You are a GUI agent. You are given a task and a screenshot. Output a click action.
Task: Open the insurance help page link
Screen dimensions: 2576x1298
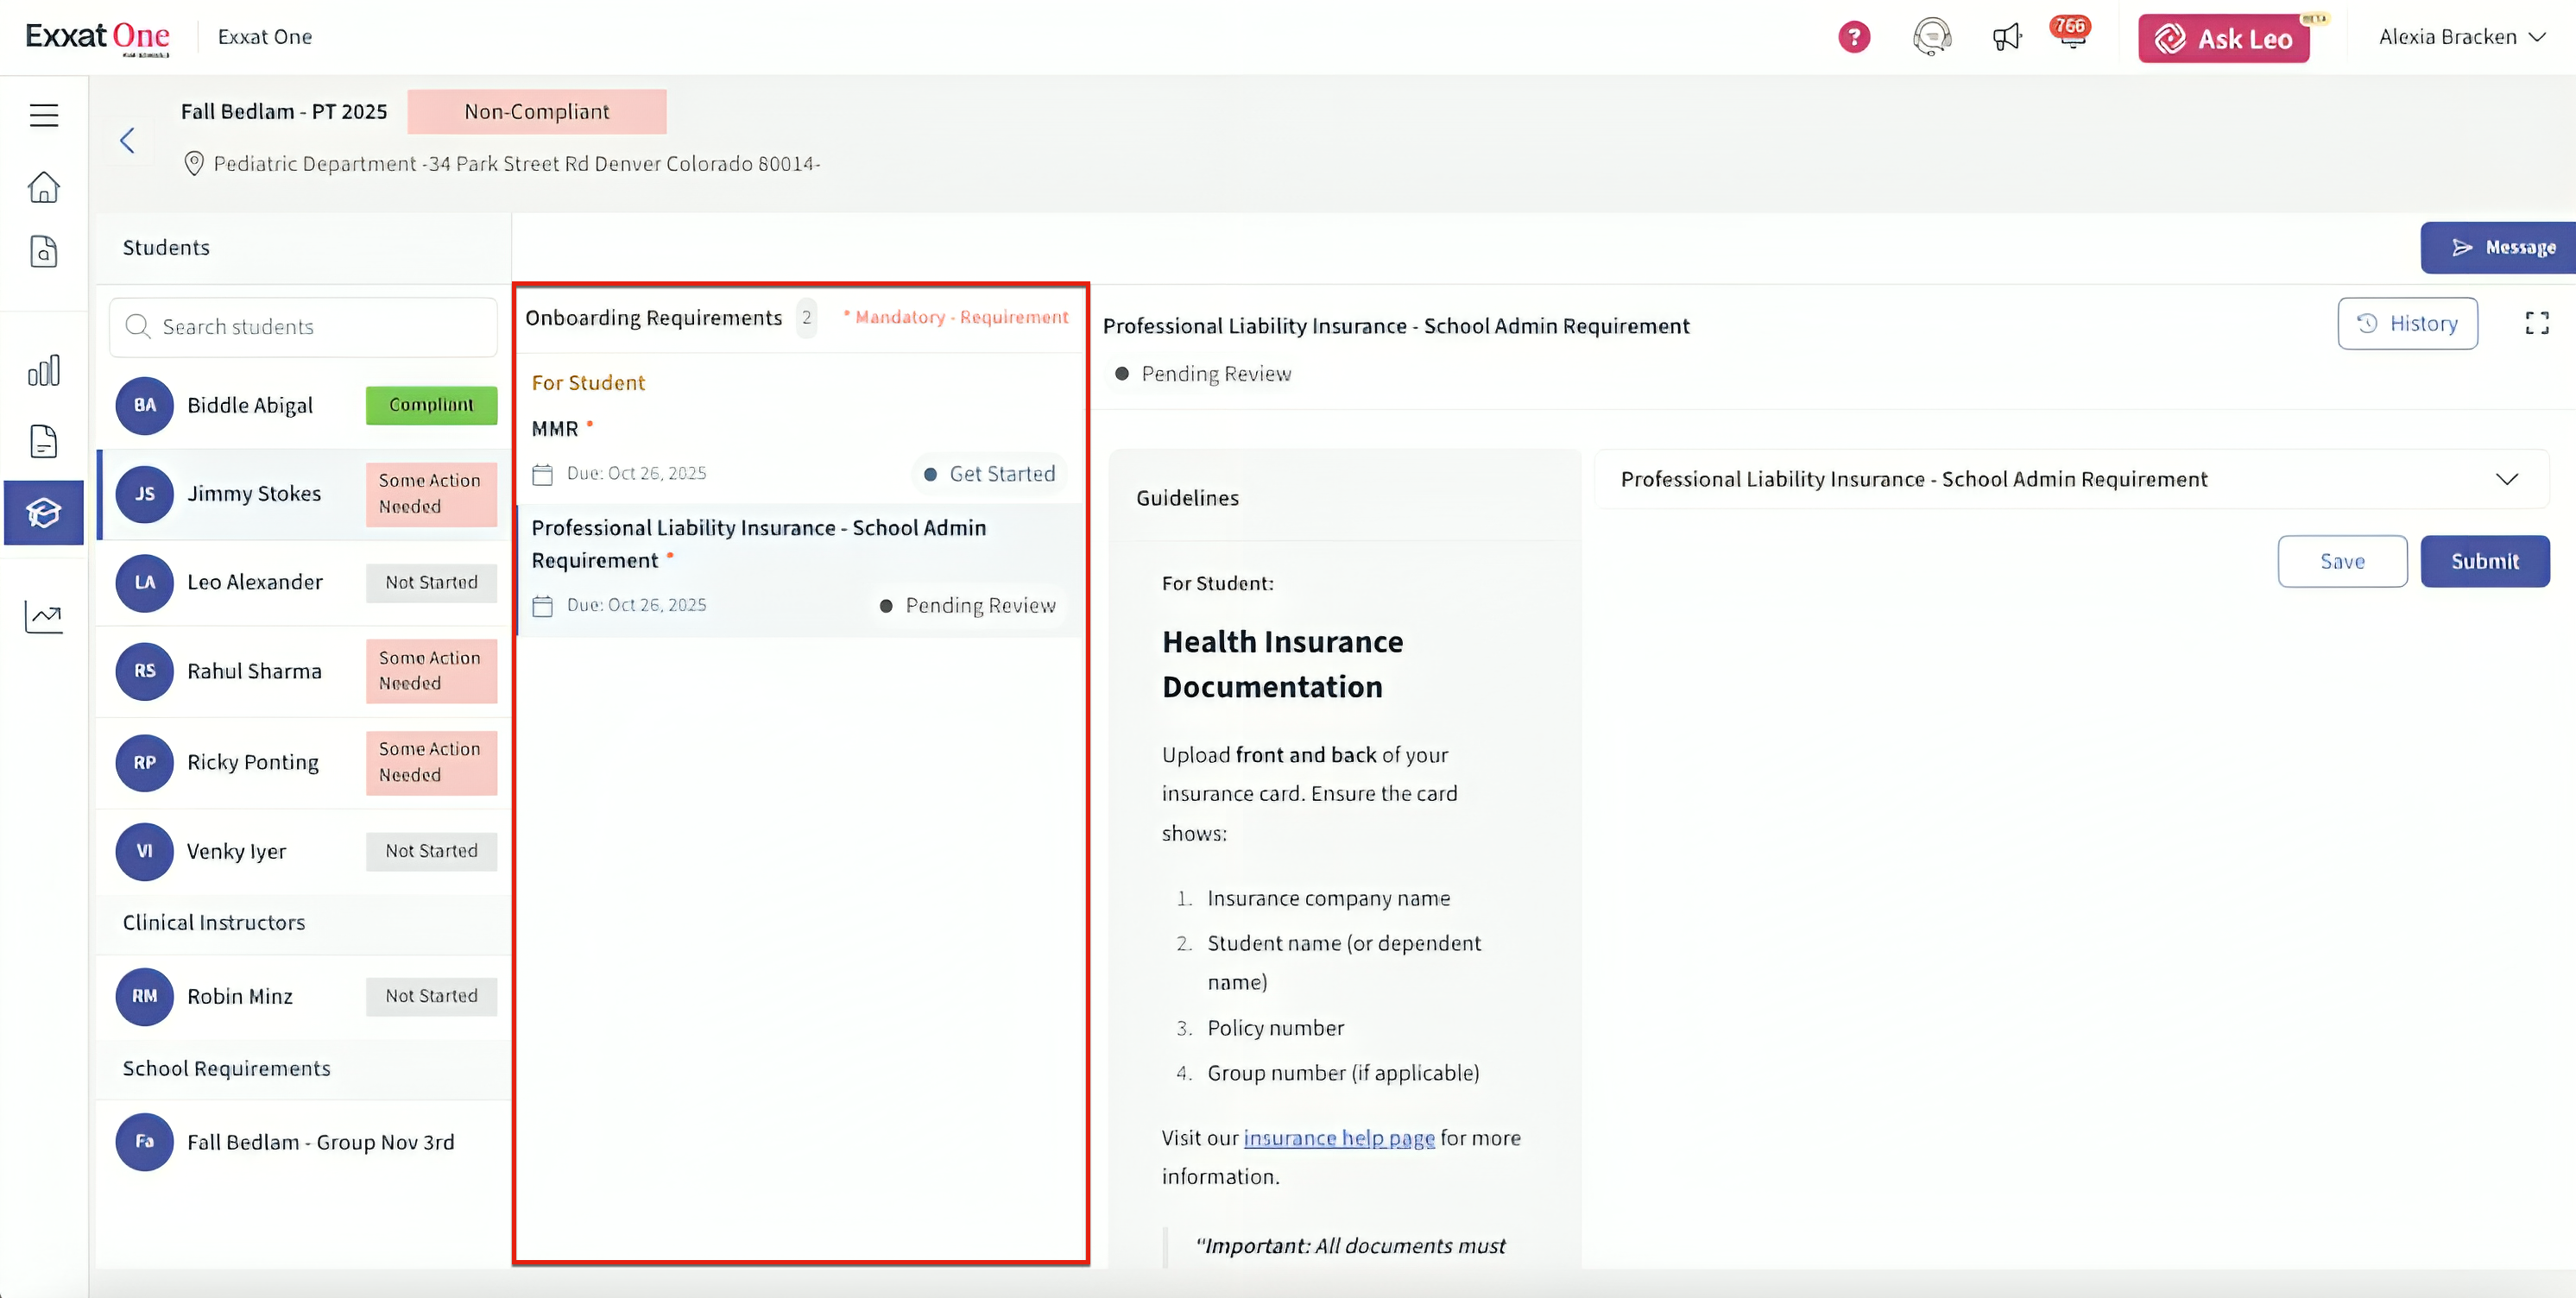coord(1338,1138)
